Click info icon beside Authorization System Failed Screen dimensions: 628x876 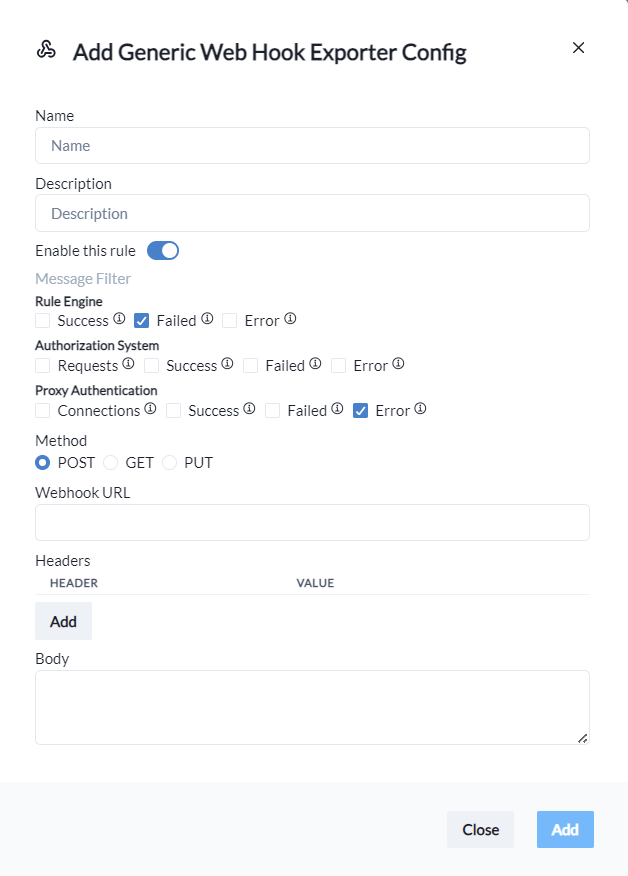coord(315,365)
